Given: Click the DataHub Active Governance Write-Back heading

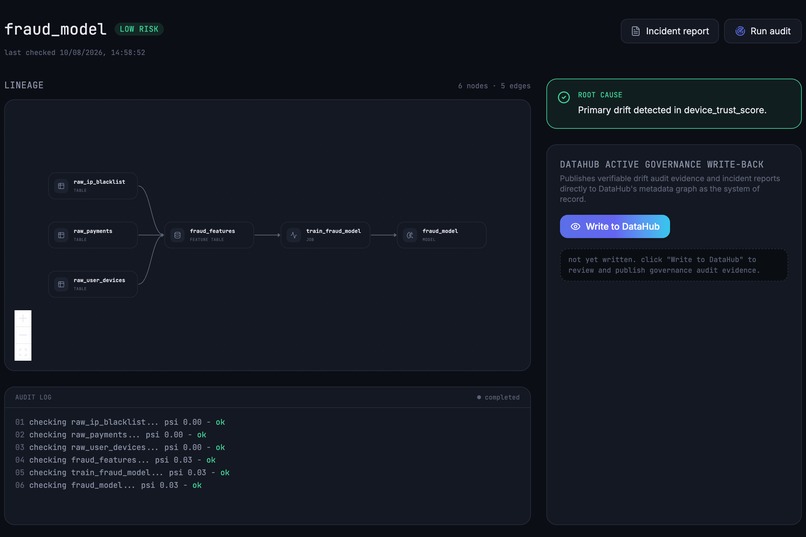Looking at the screenshot, I should [662, 164].
